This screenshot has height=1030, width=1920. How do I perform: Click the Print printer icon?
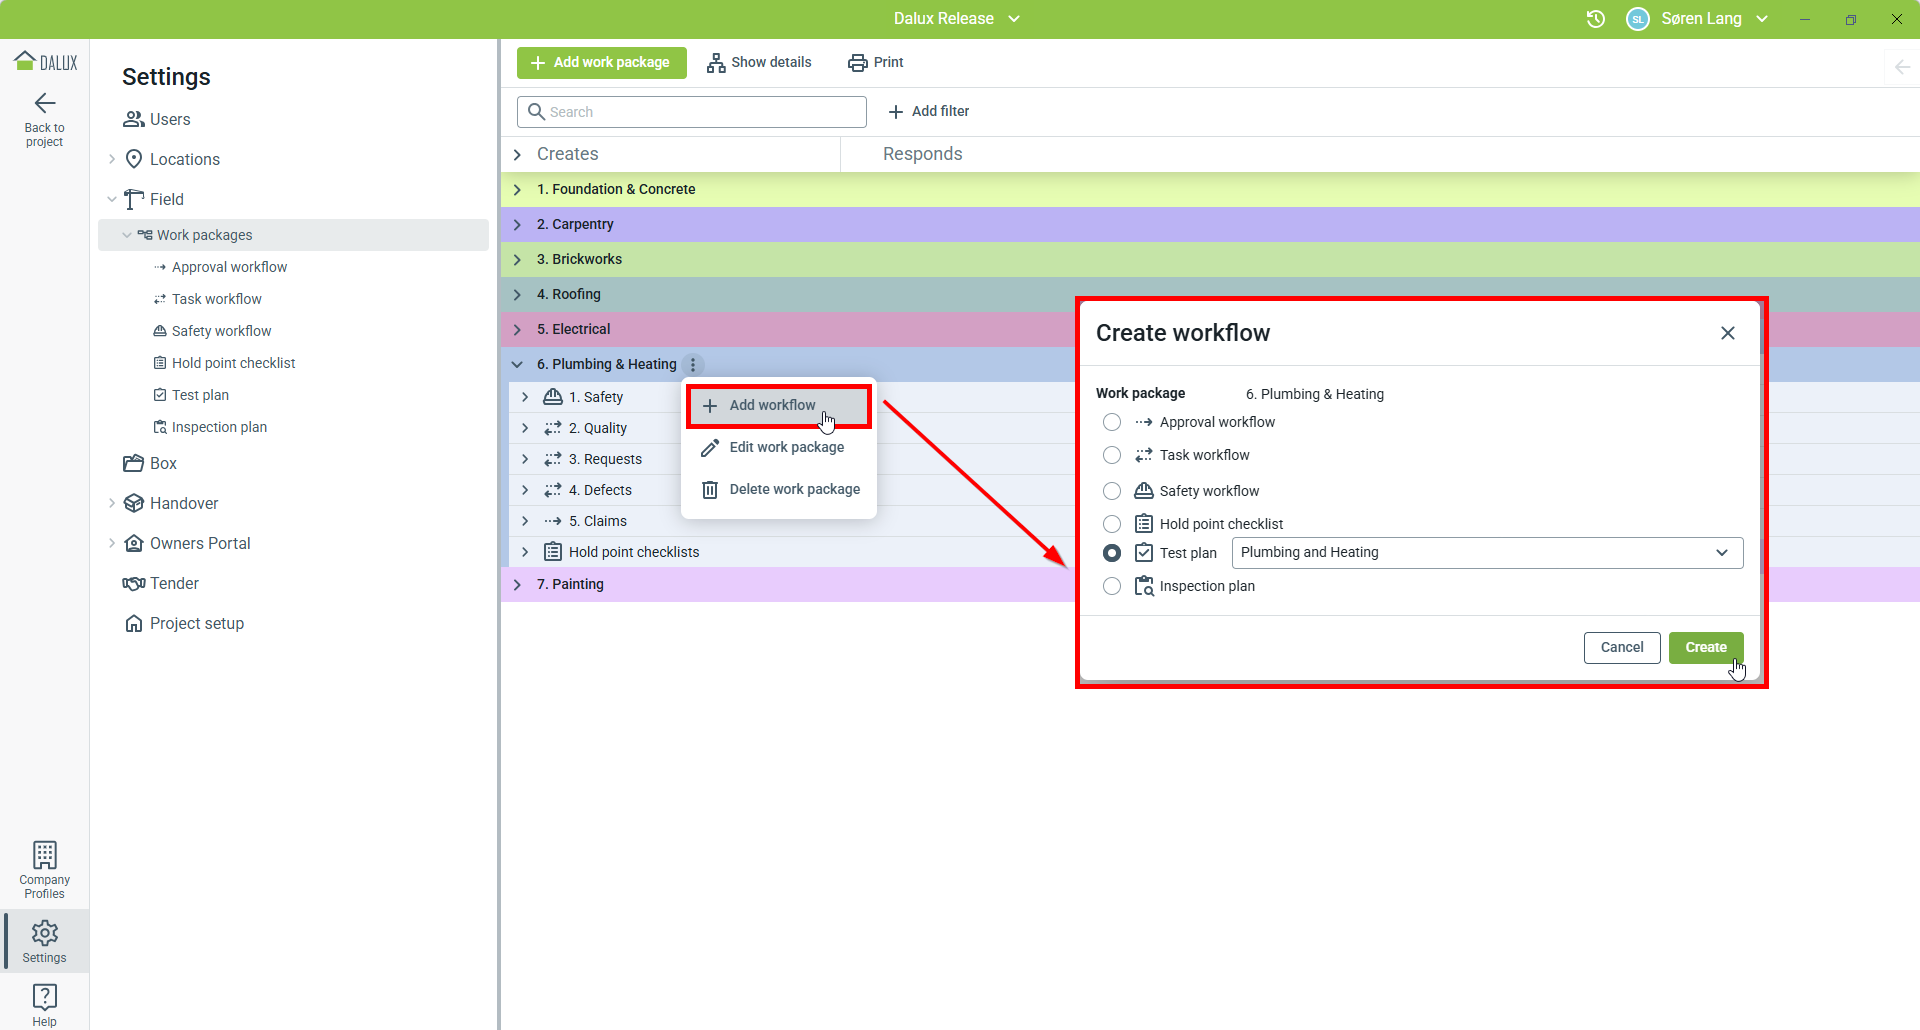click(858, 63)
